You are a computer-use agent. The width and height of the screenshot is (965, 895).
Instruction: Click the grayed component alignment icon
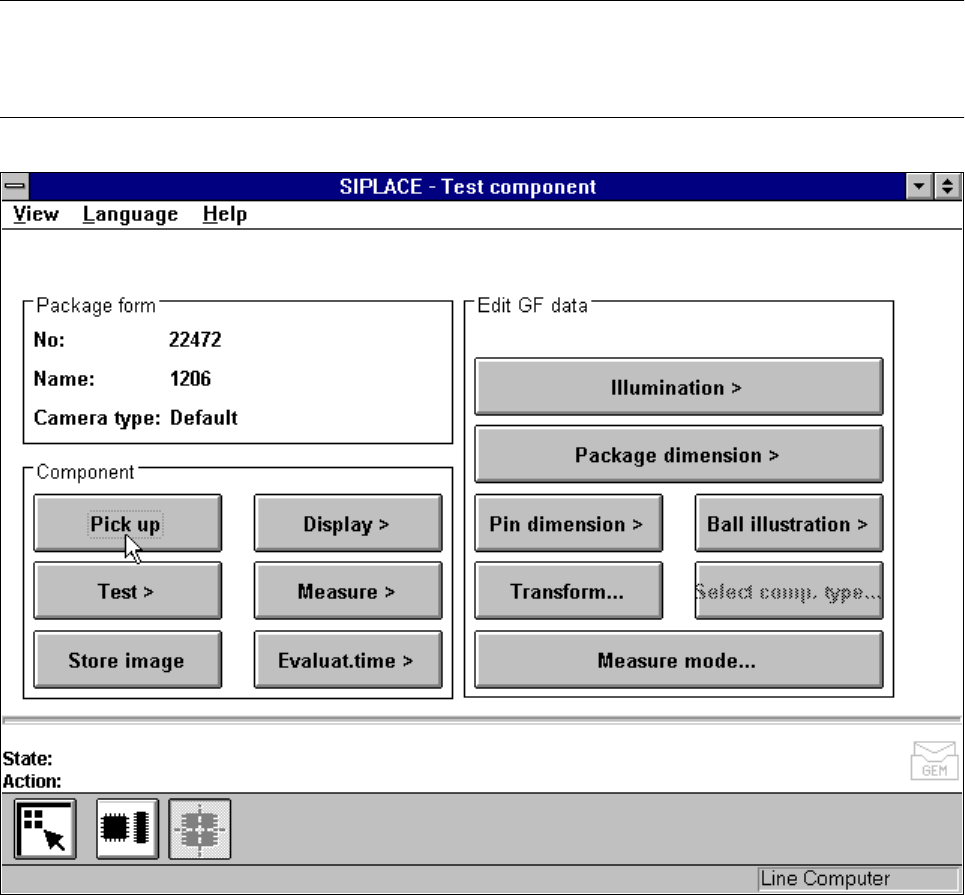tap(200, 829)
